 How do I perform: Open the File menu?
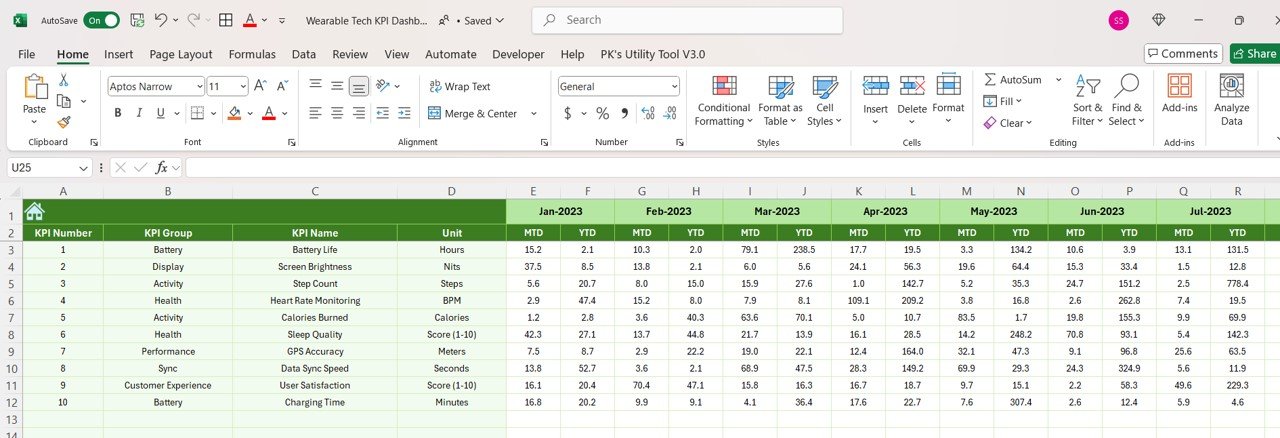pyautogui.click(x=26, y=54)
